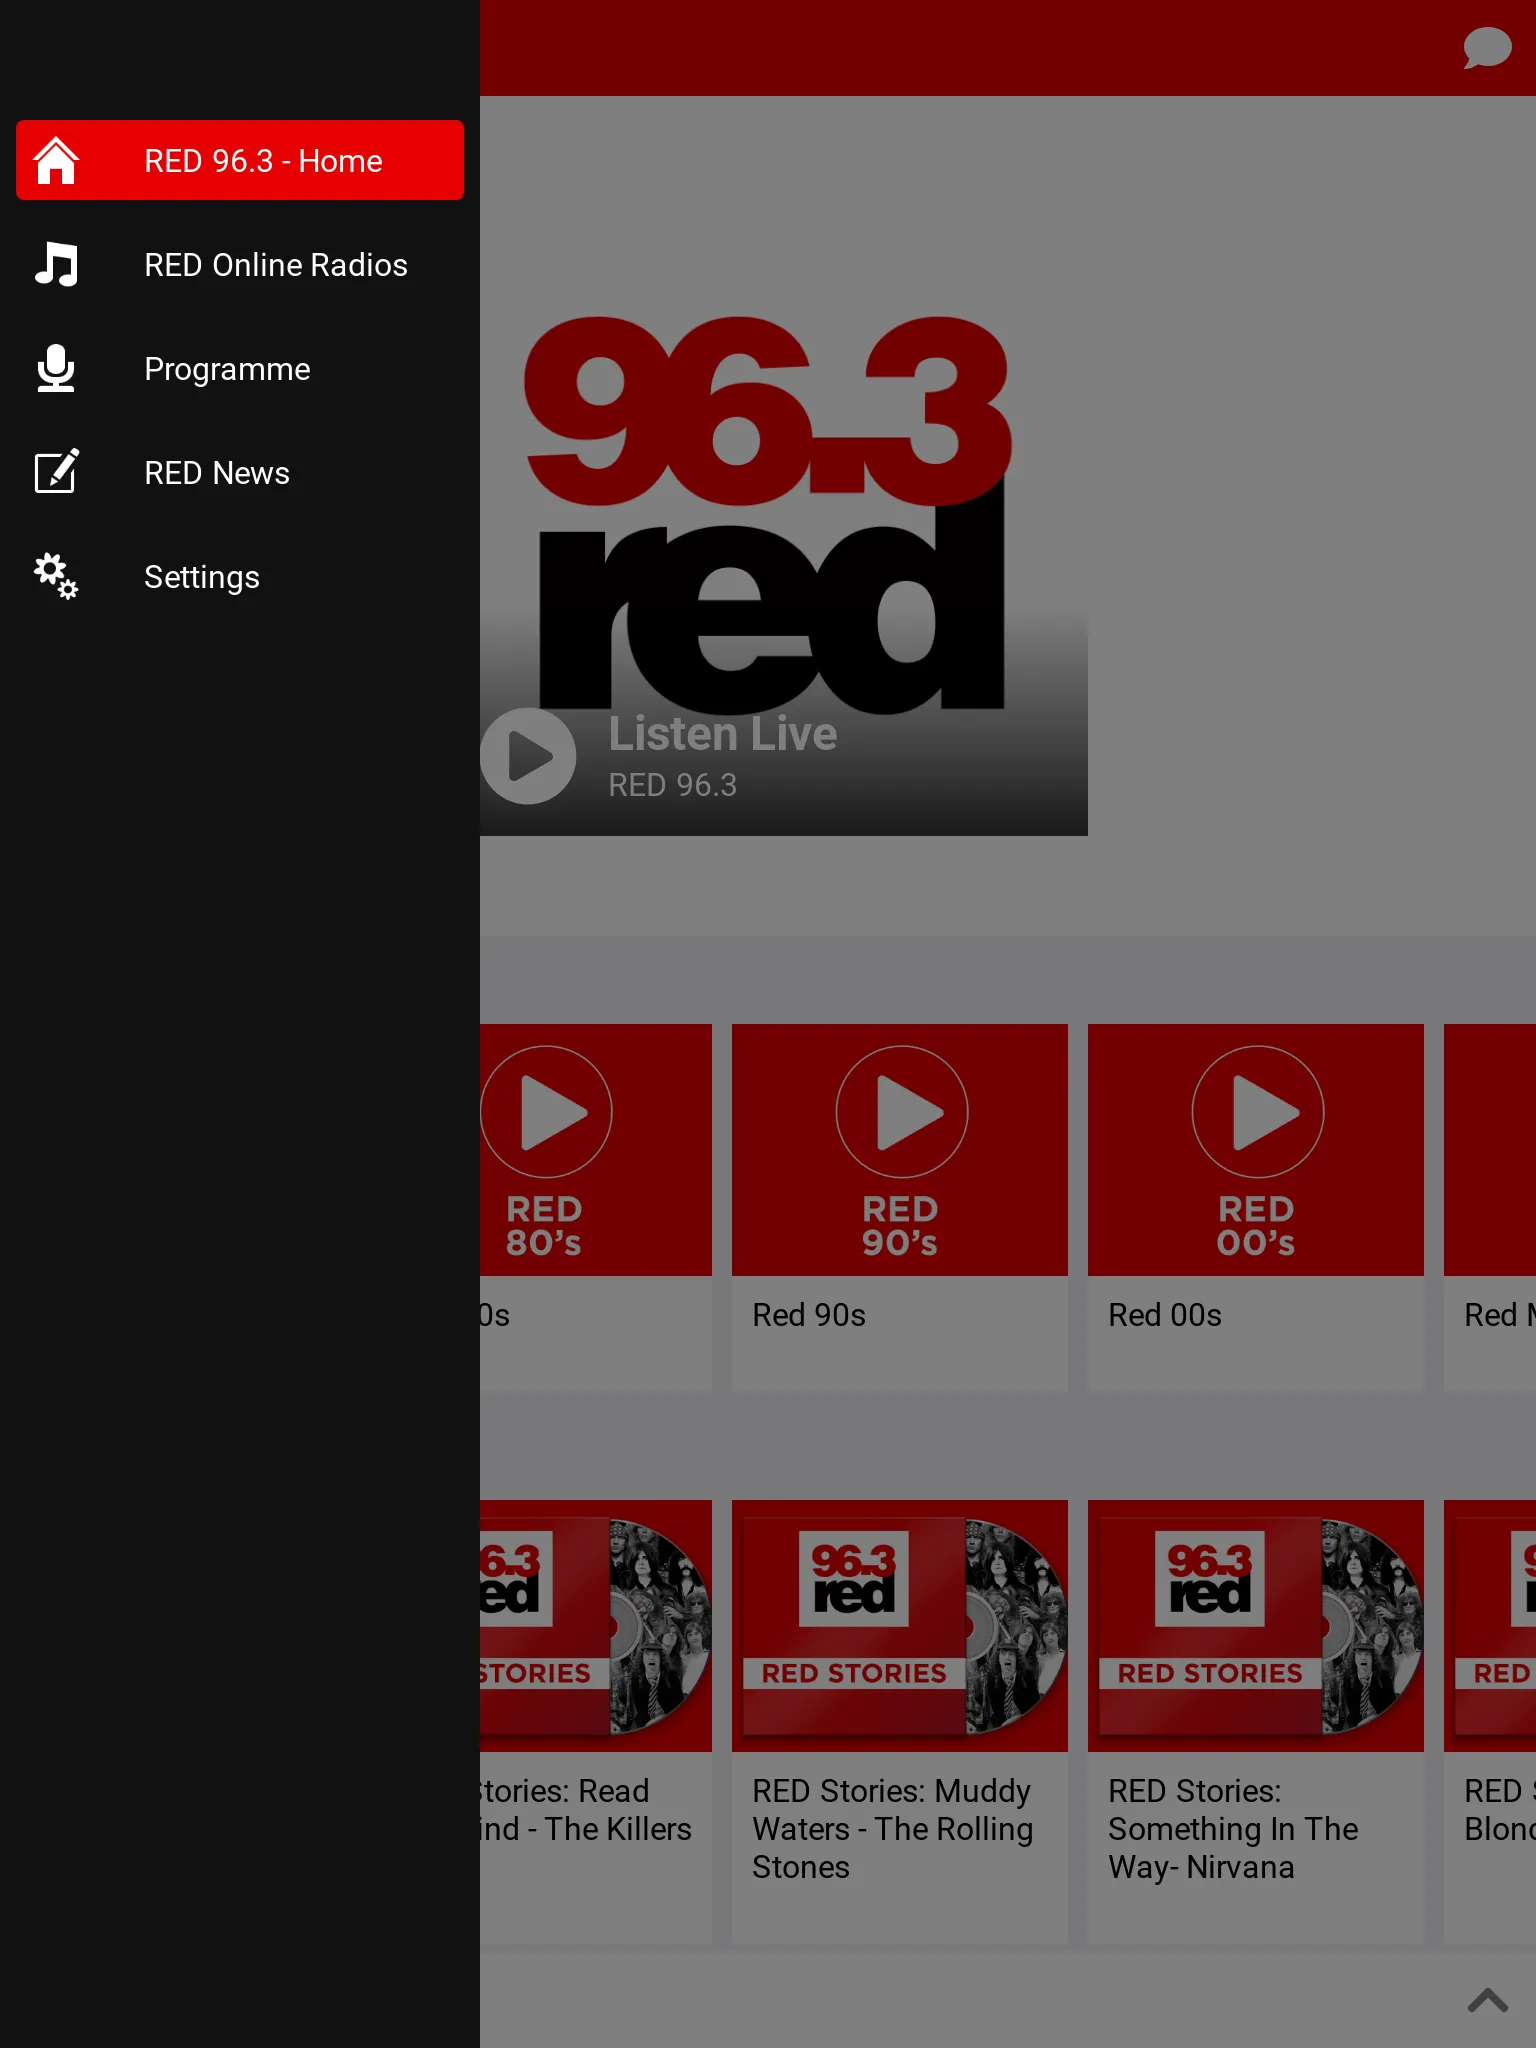The image size is (1536, 2048).
Task: Open RED Online Radios menu item
Action: pyautogui.click(x=240, y=265)
